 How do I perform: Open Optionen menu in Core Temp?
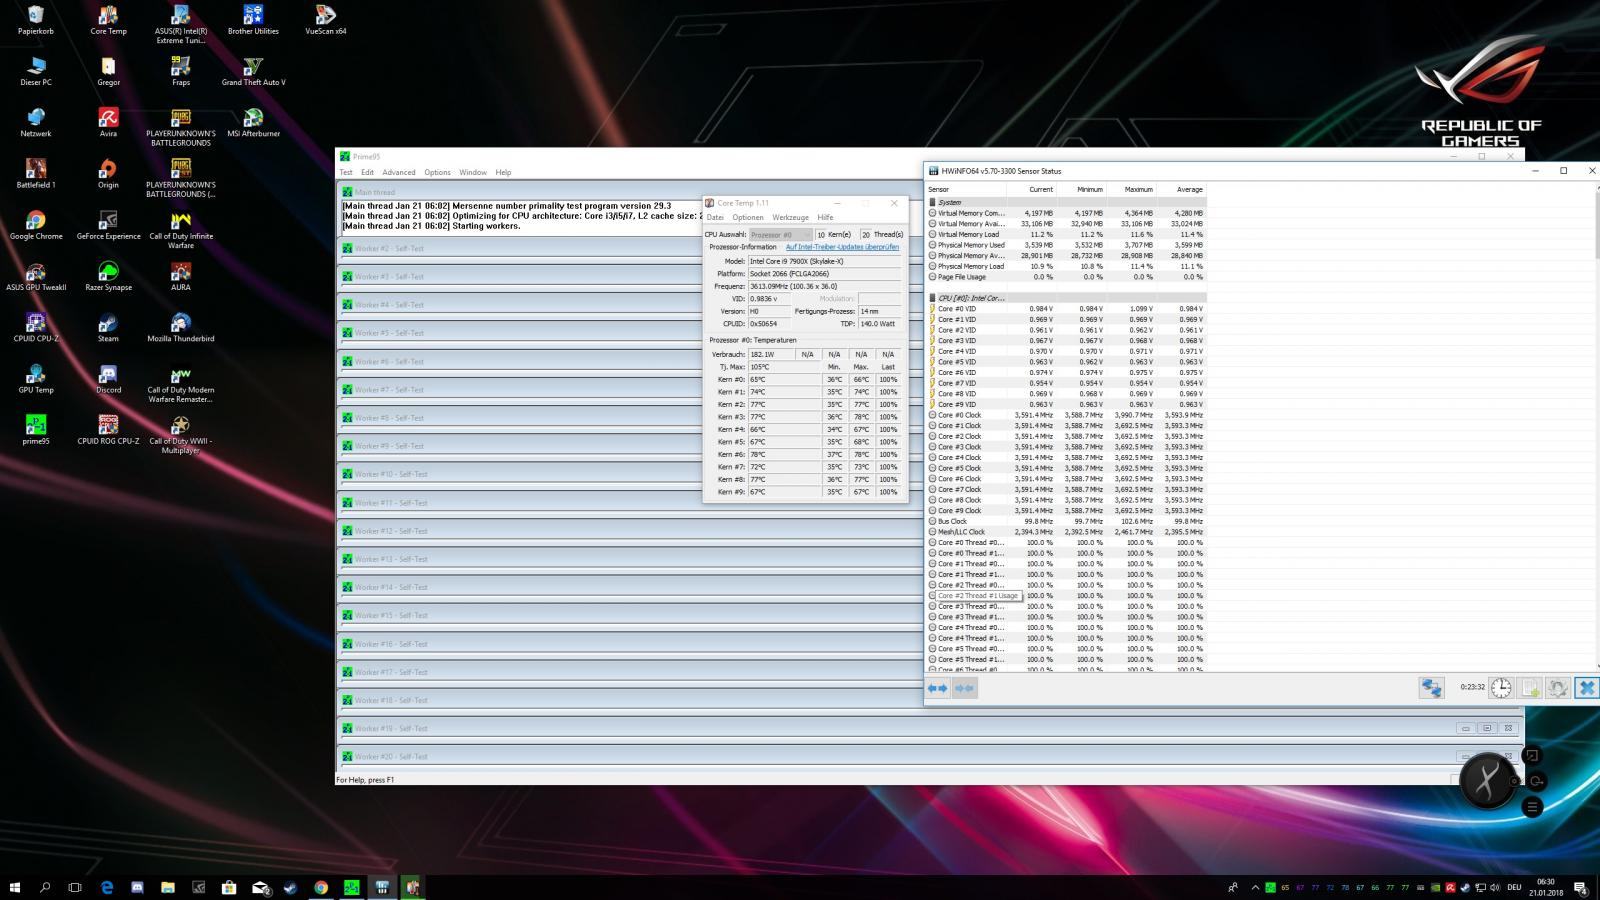pyautogui.click(x=747, y=217)
